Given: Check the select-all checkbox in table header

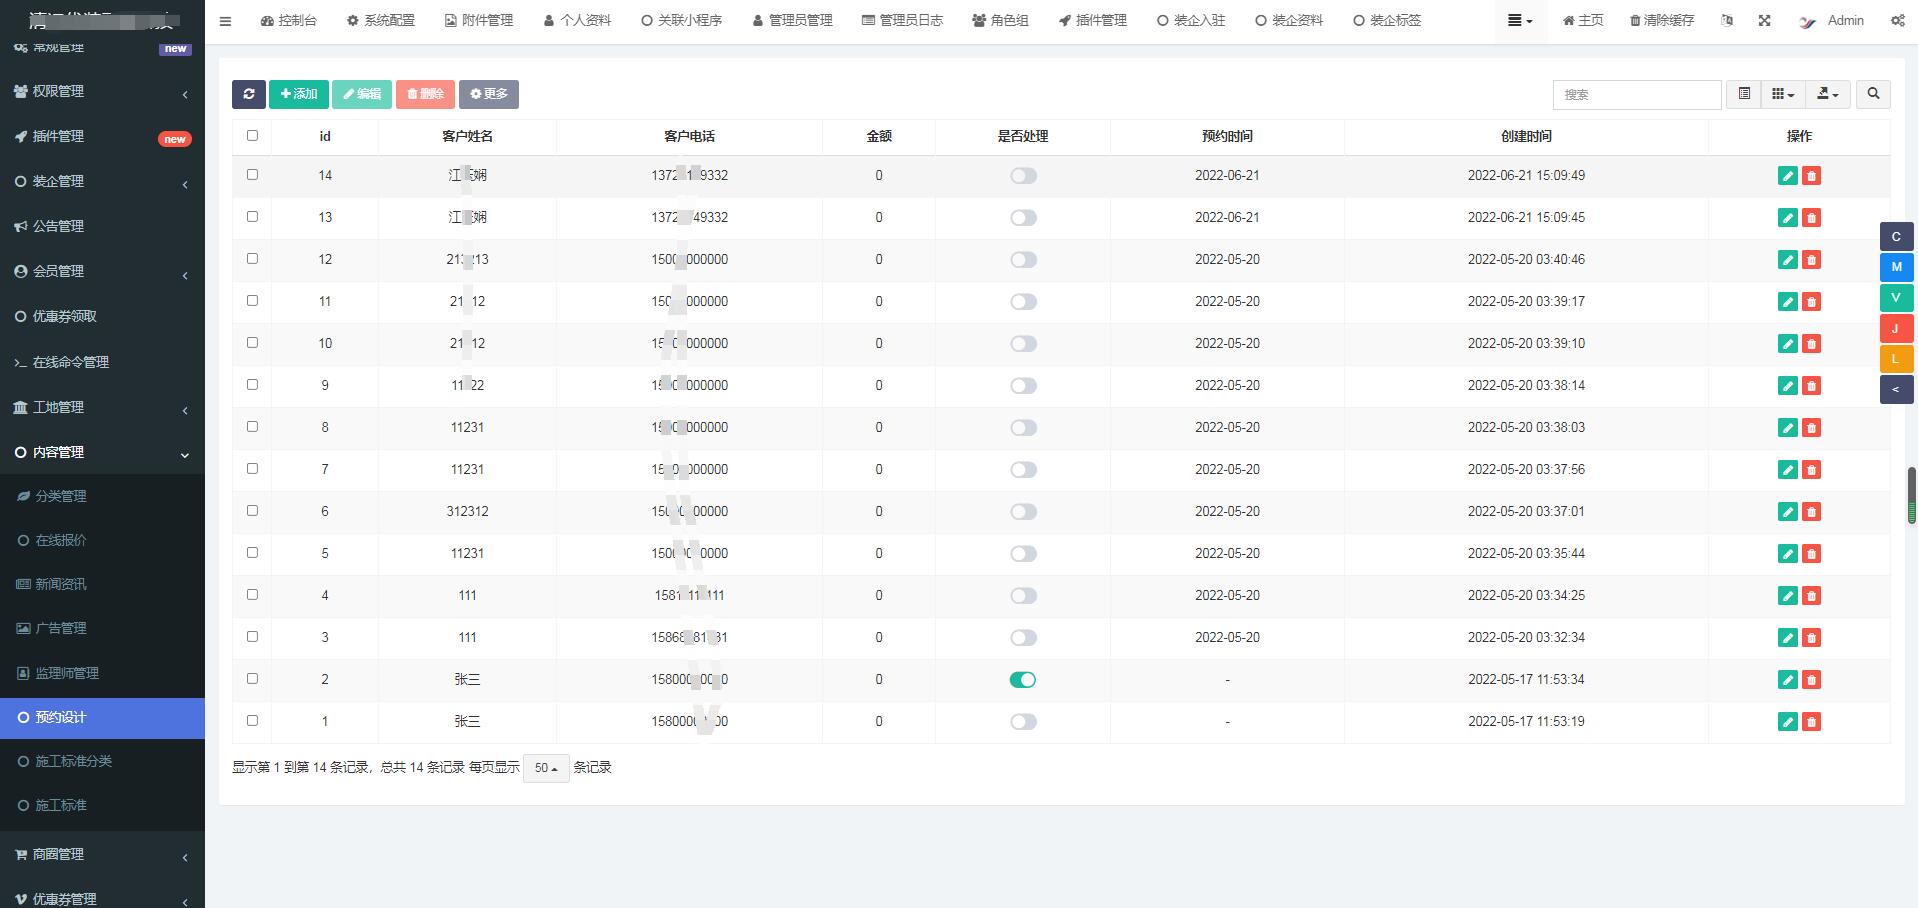Looking at the screenshot, I should tap(252, 136).
